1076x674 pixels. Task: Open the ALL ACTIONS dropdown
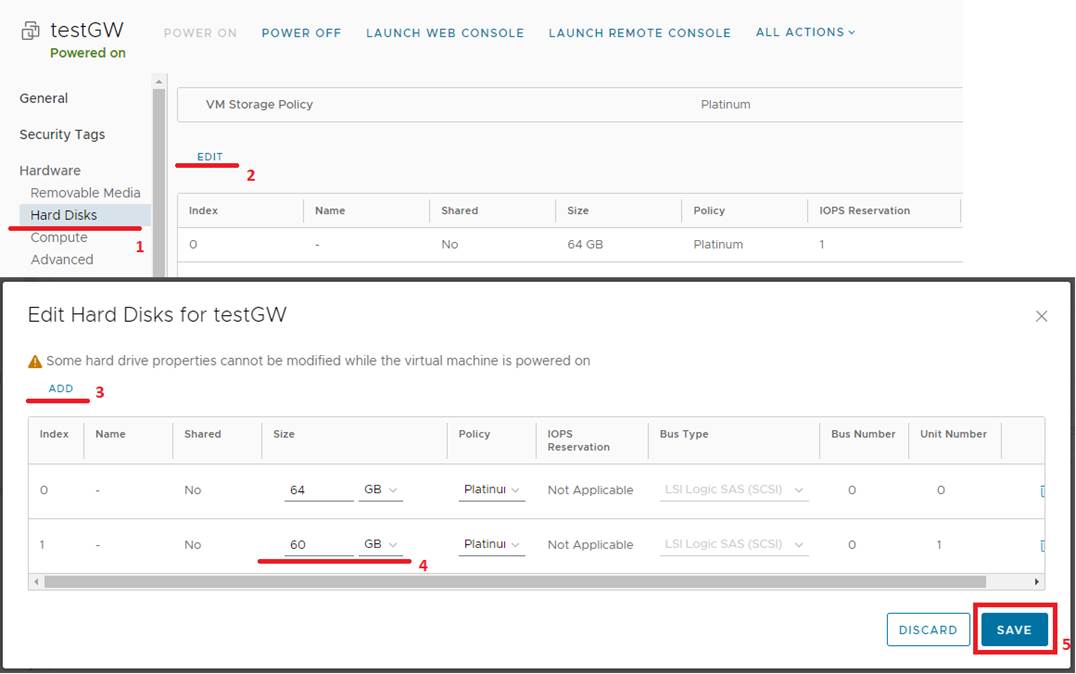[806, 32]
